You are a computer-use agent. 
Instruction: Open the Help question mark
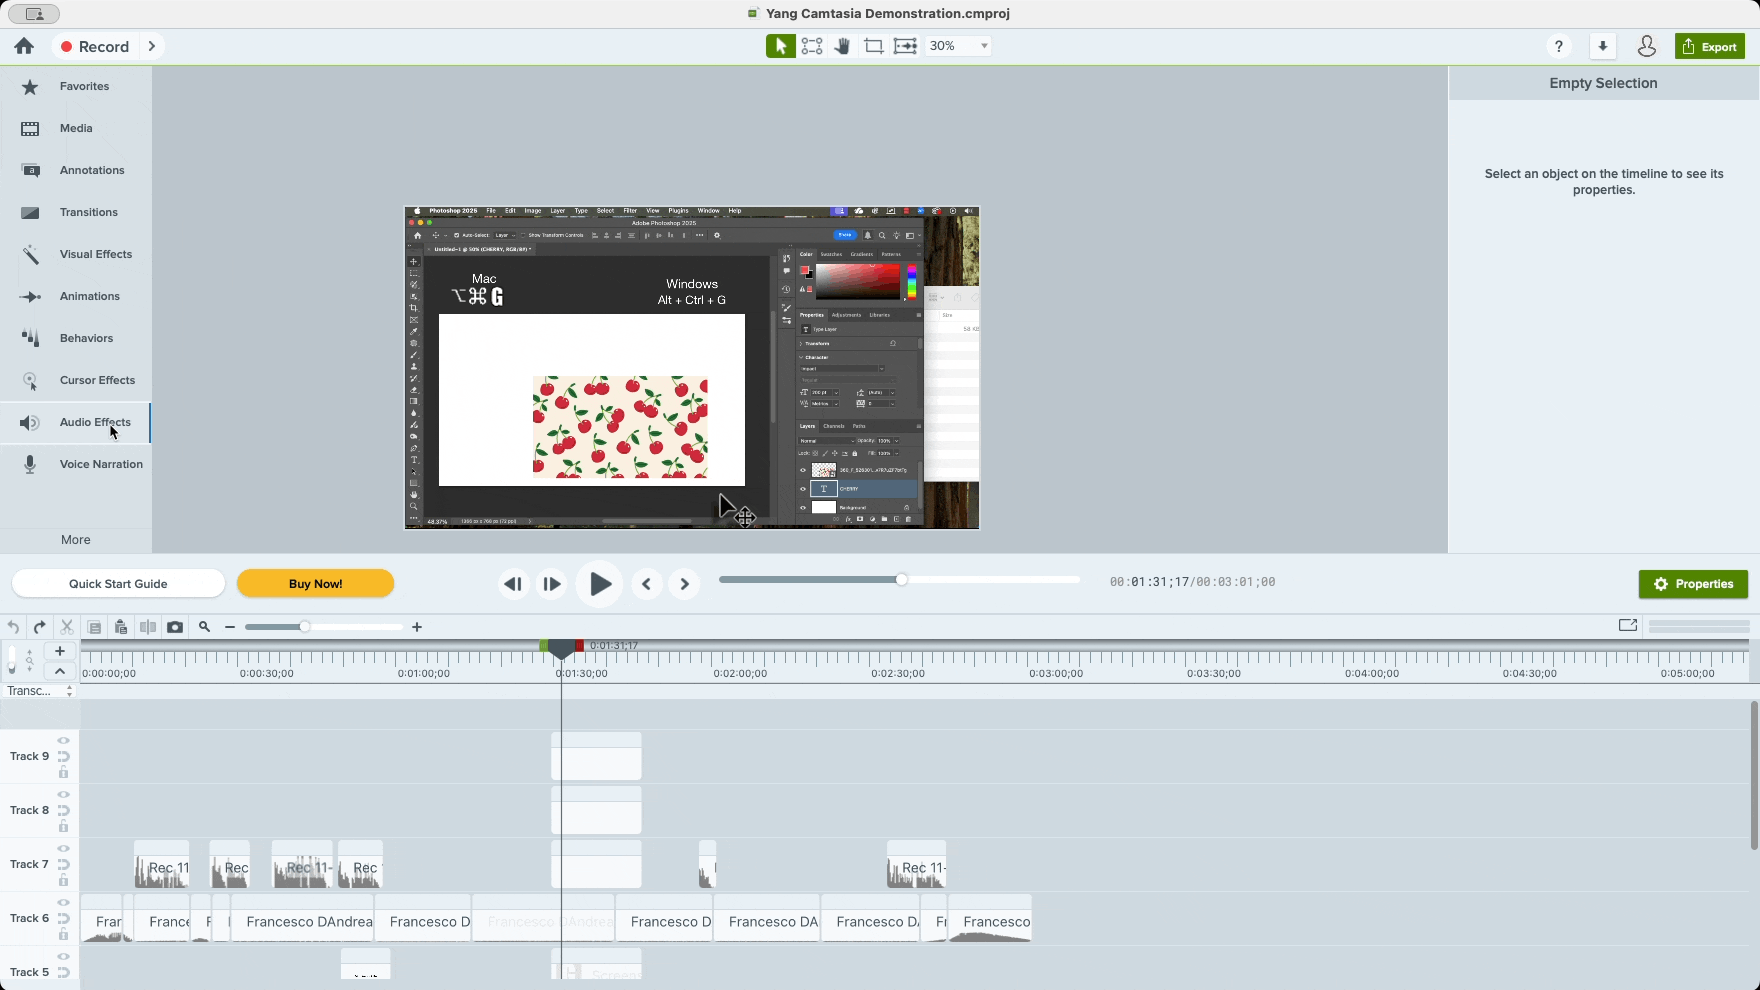click(1558, 46)
